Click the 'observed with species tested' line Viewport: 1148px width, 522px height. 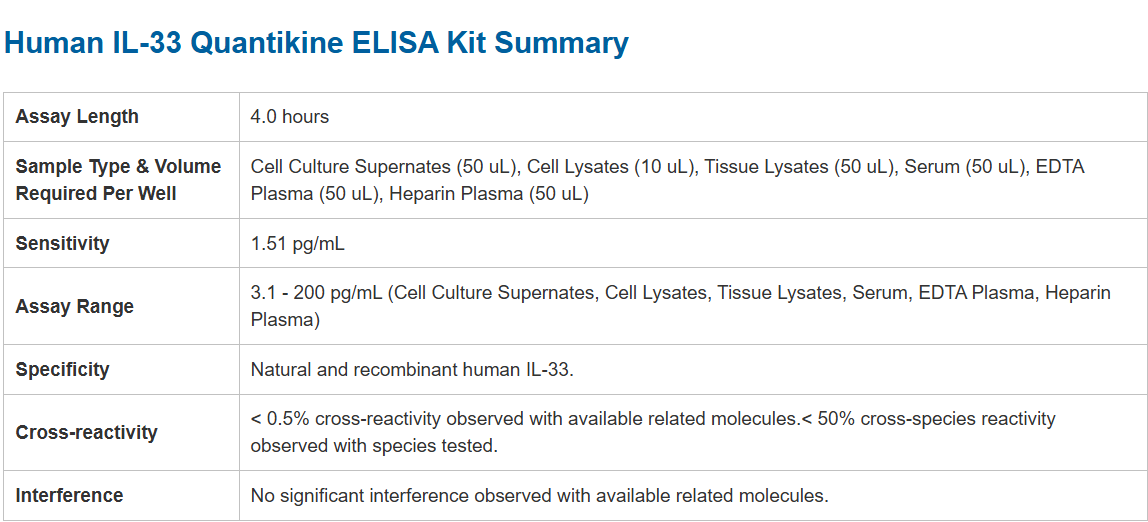[x=374, y=446]
